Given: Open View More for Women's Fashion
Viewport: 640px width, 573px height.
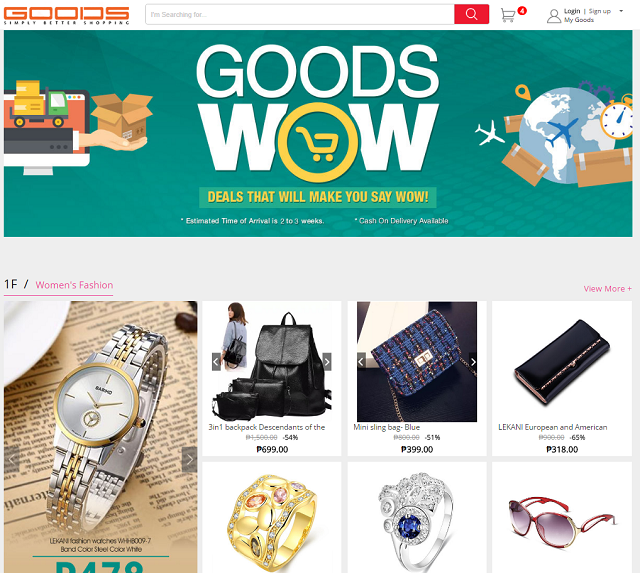Looking at the screenshot, I should 607,289.
